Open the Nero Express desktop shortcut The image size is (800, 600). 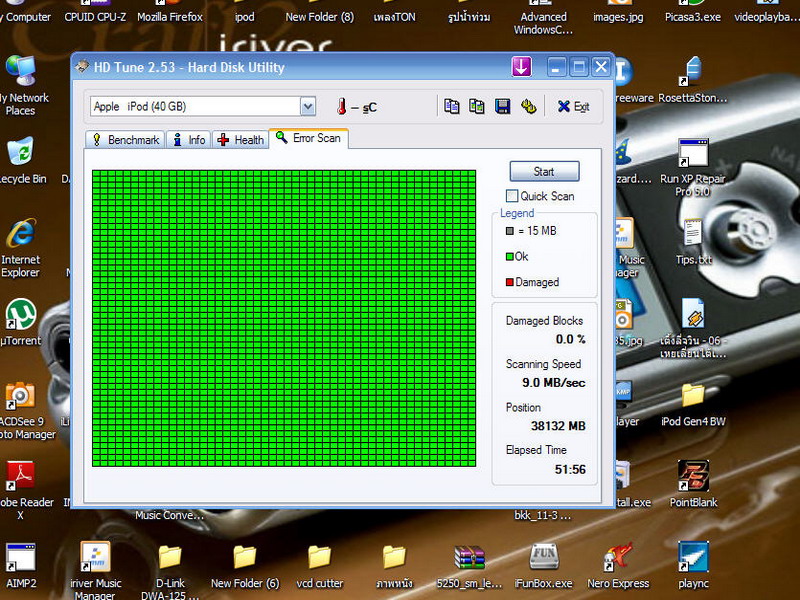[x=618, y=558]
